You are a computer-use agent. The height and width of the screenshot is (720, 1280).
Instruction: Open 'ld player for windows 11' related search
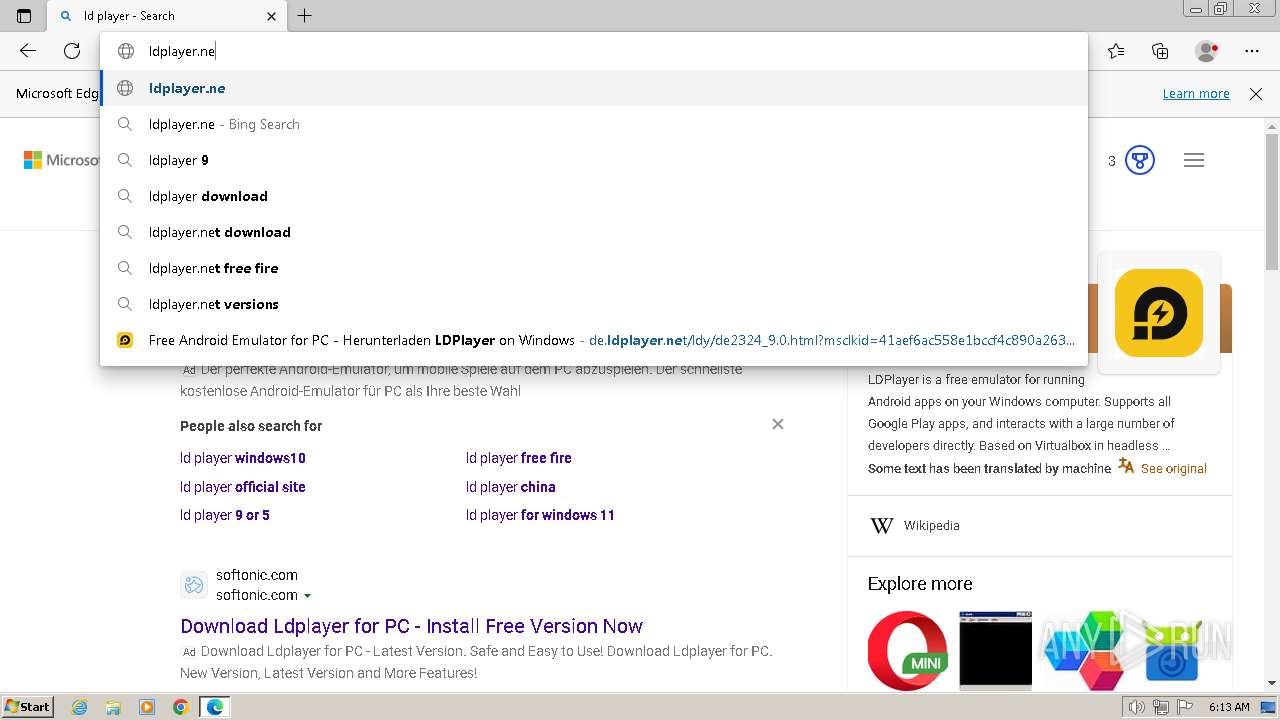click(540, 515)
